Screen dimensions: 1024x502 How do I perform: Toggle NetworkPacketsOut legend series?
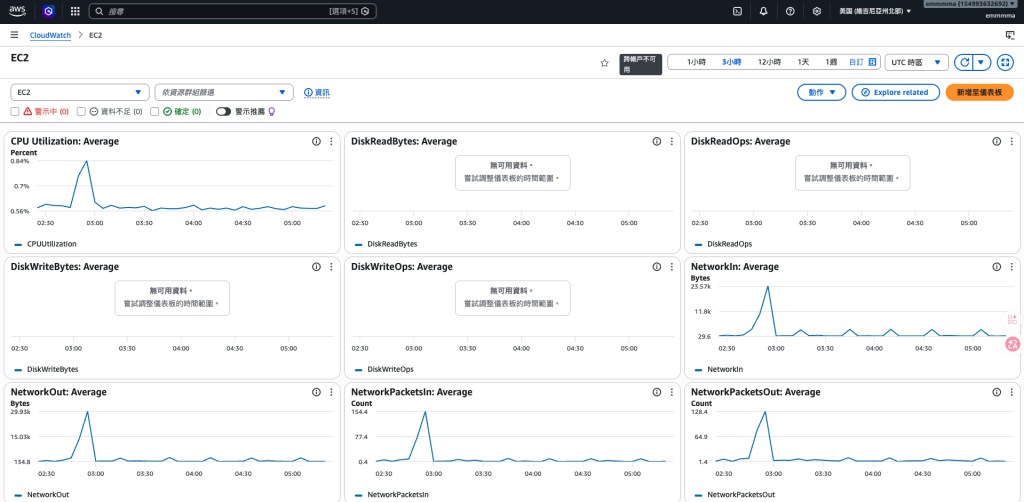pos(735,495)
